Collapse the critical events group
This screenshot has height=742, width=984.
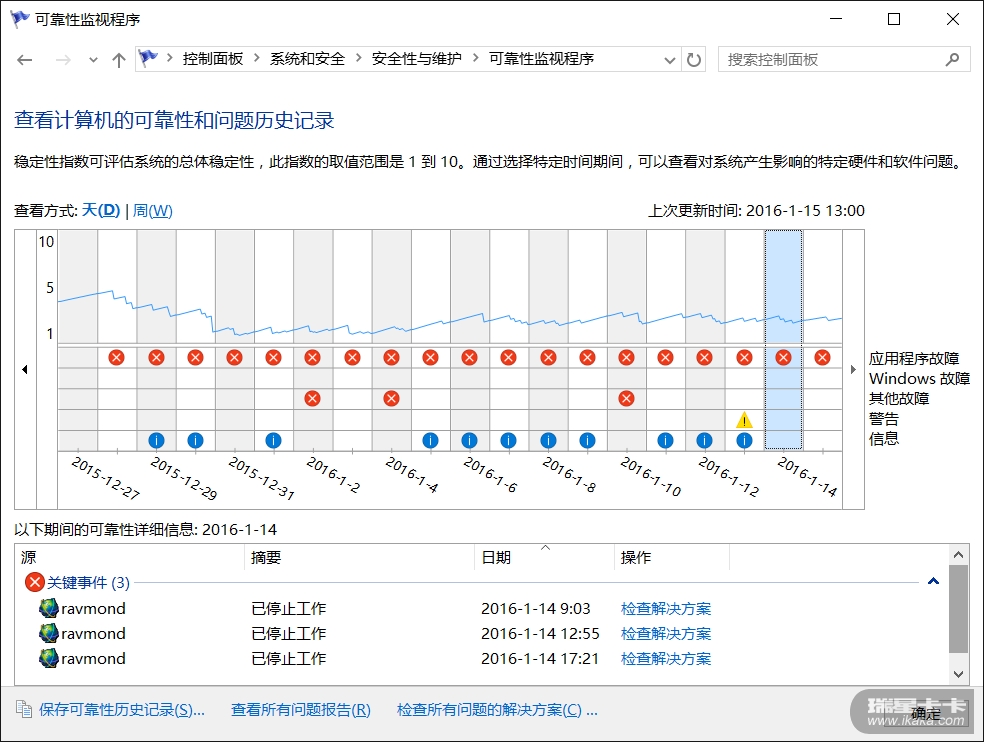coord(933,581)
